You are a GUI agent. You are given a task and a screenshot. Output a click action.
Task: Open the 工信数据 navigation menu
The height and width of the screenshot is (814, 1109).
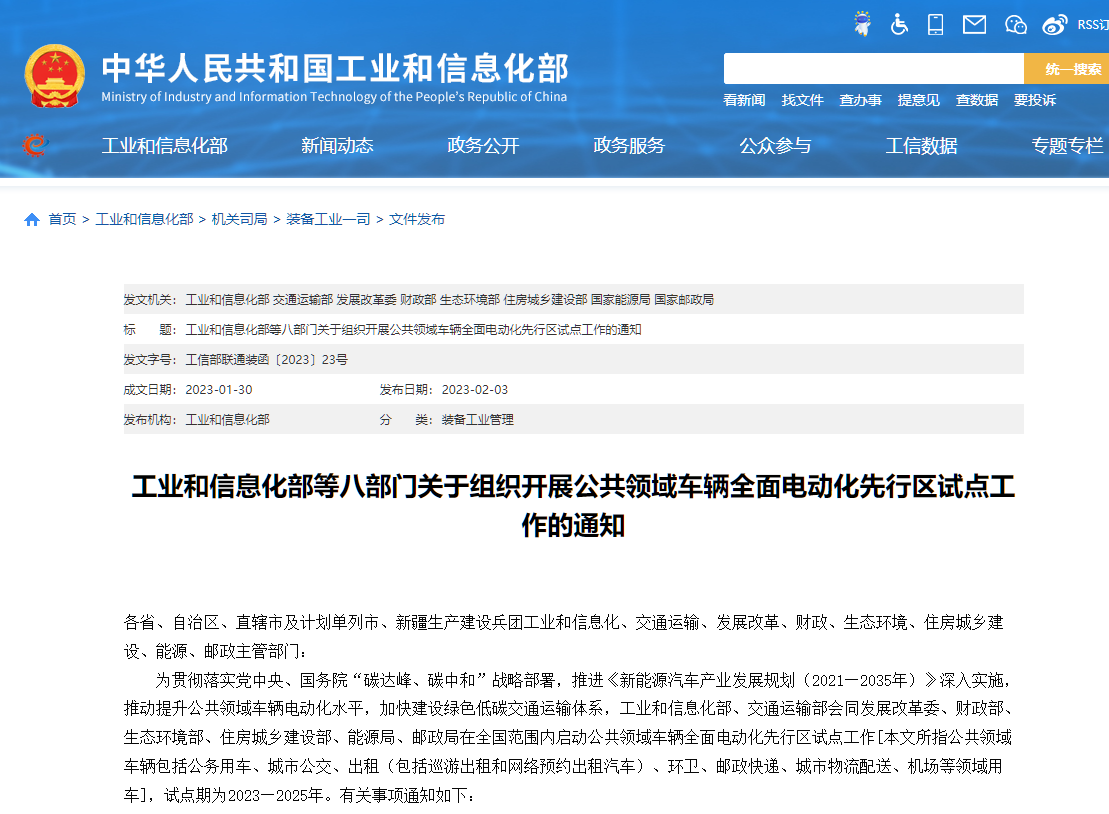tap(921, 146)
